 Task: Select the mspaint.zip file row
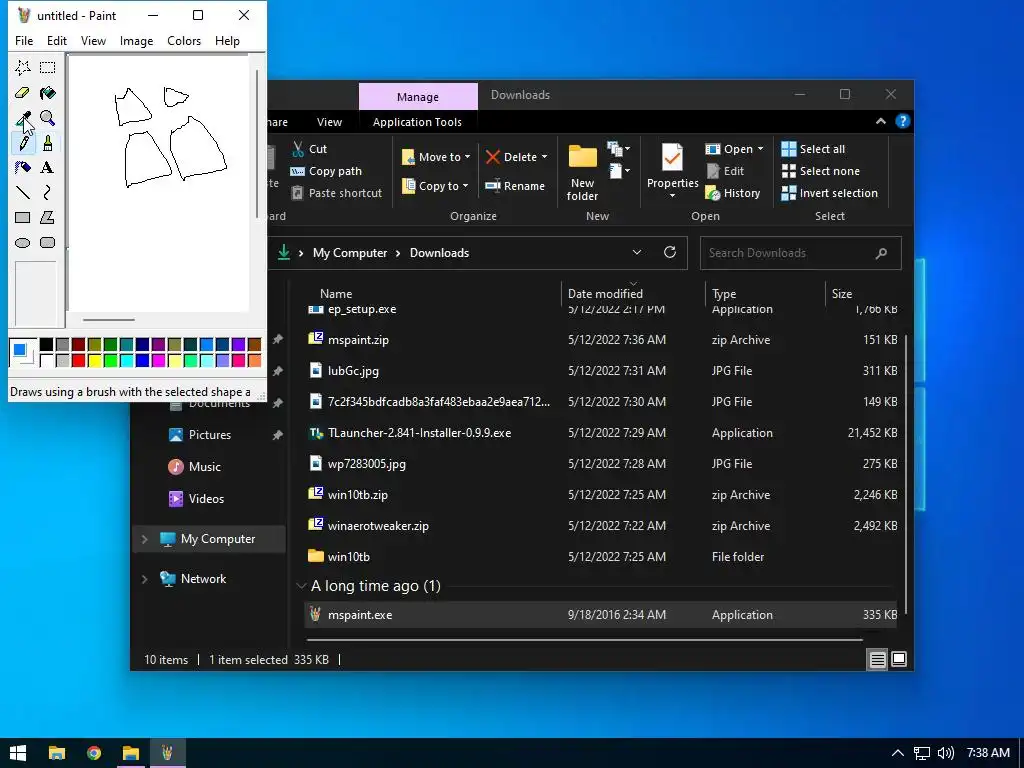(601, 340)
